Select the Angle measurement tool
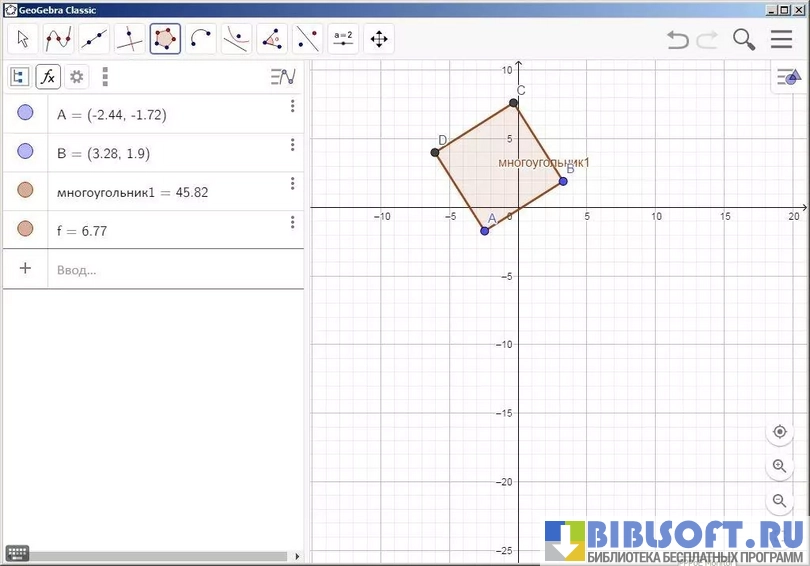 click(272, 39)
